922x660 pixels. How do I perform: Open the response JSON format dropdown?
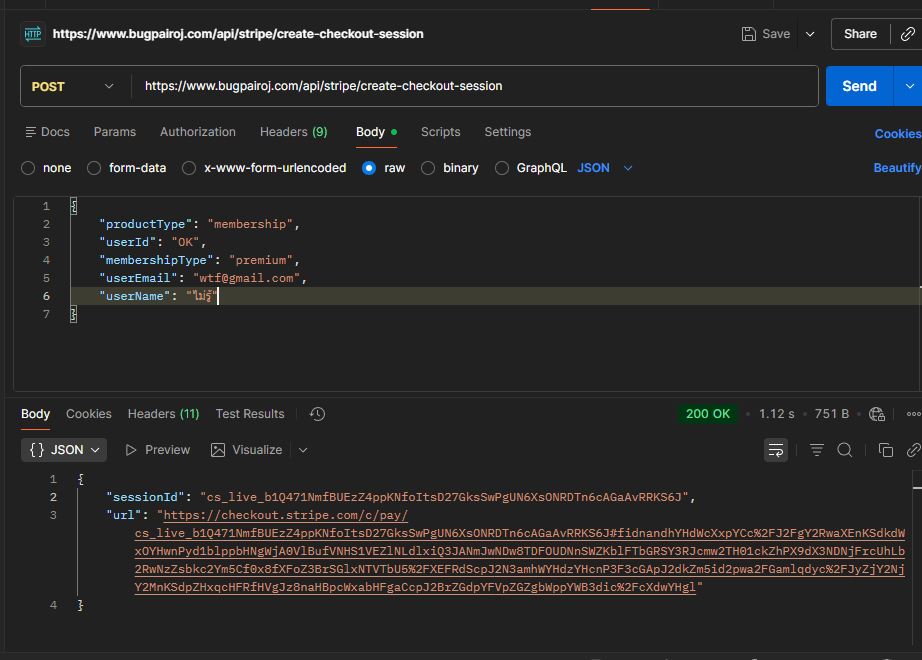pos(64,450)
